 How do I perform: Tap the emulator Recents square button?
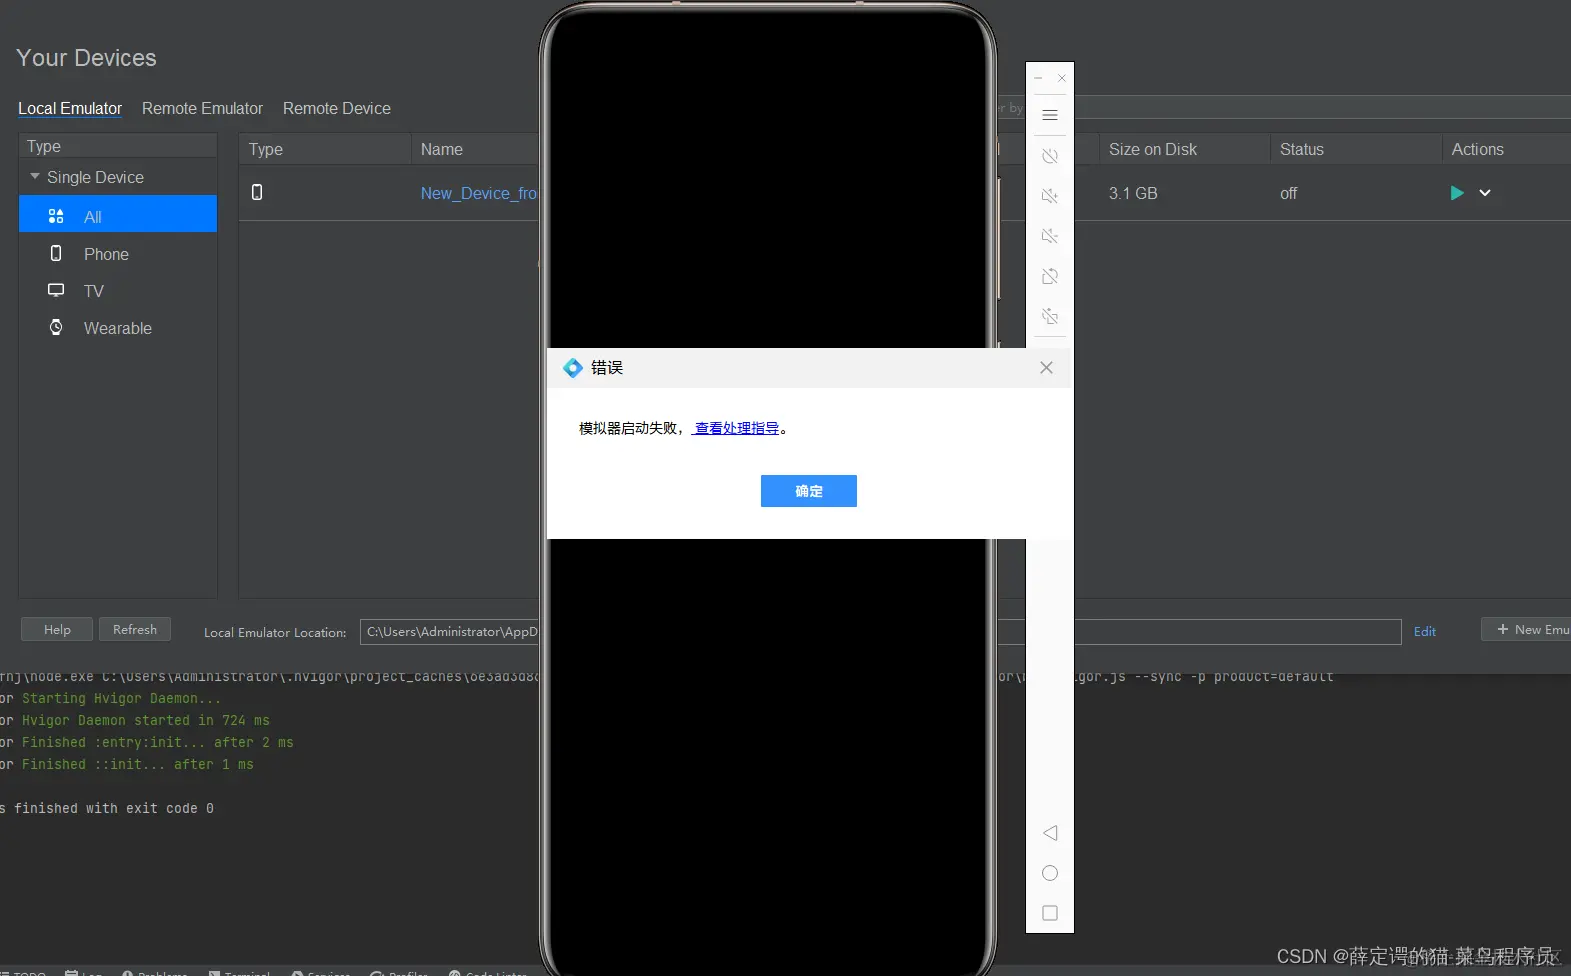[1050, 913]
